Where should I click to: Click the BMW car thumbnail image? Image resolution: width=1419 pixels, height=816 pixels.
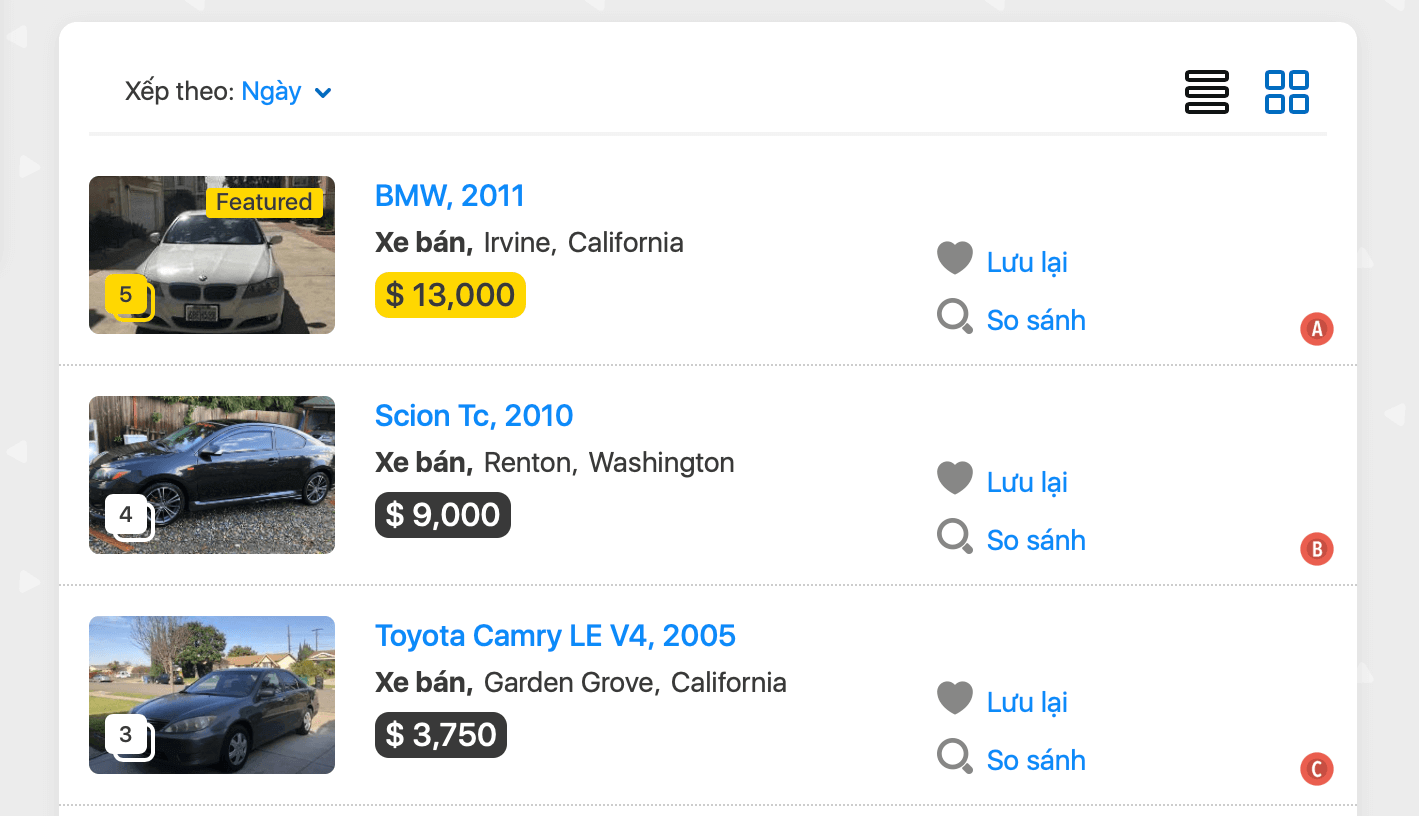point(212,255)
